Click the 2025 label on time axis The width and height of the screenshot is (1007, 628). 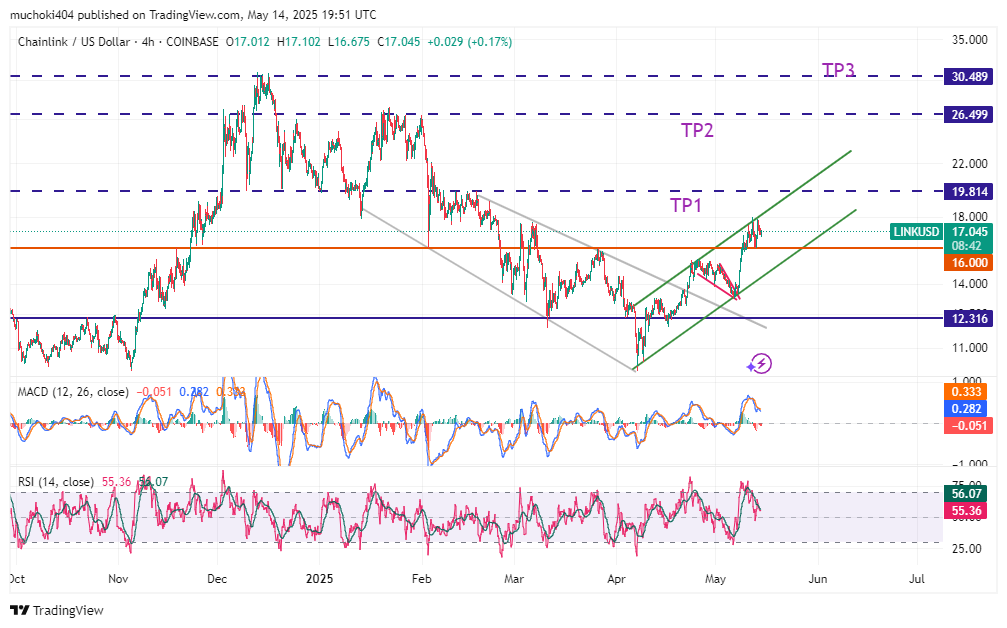pyautogui.click(x=320, y=578)
